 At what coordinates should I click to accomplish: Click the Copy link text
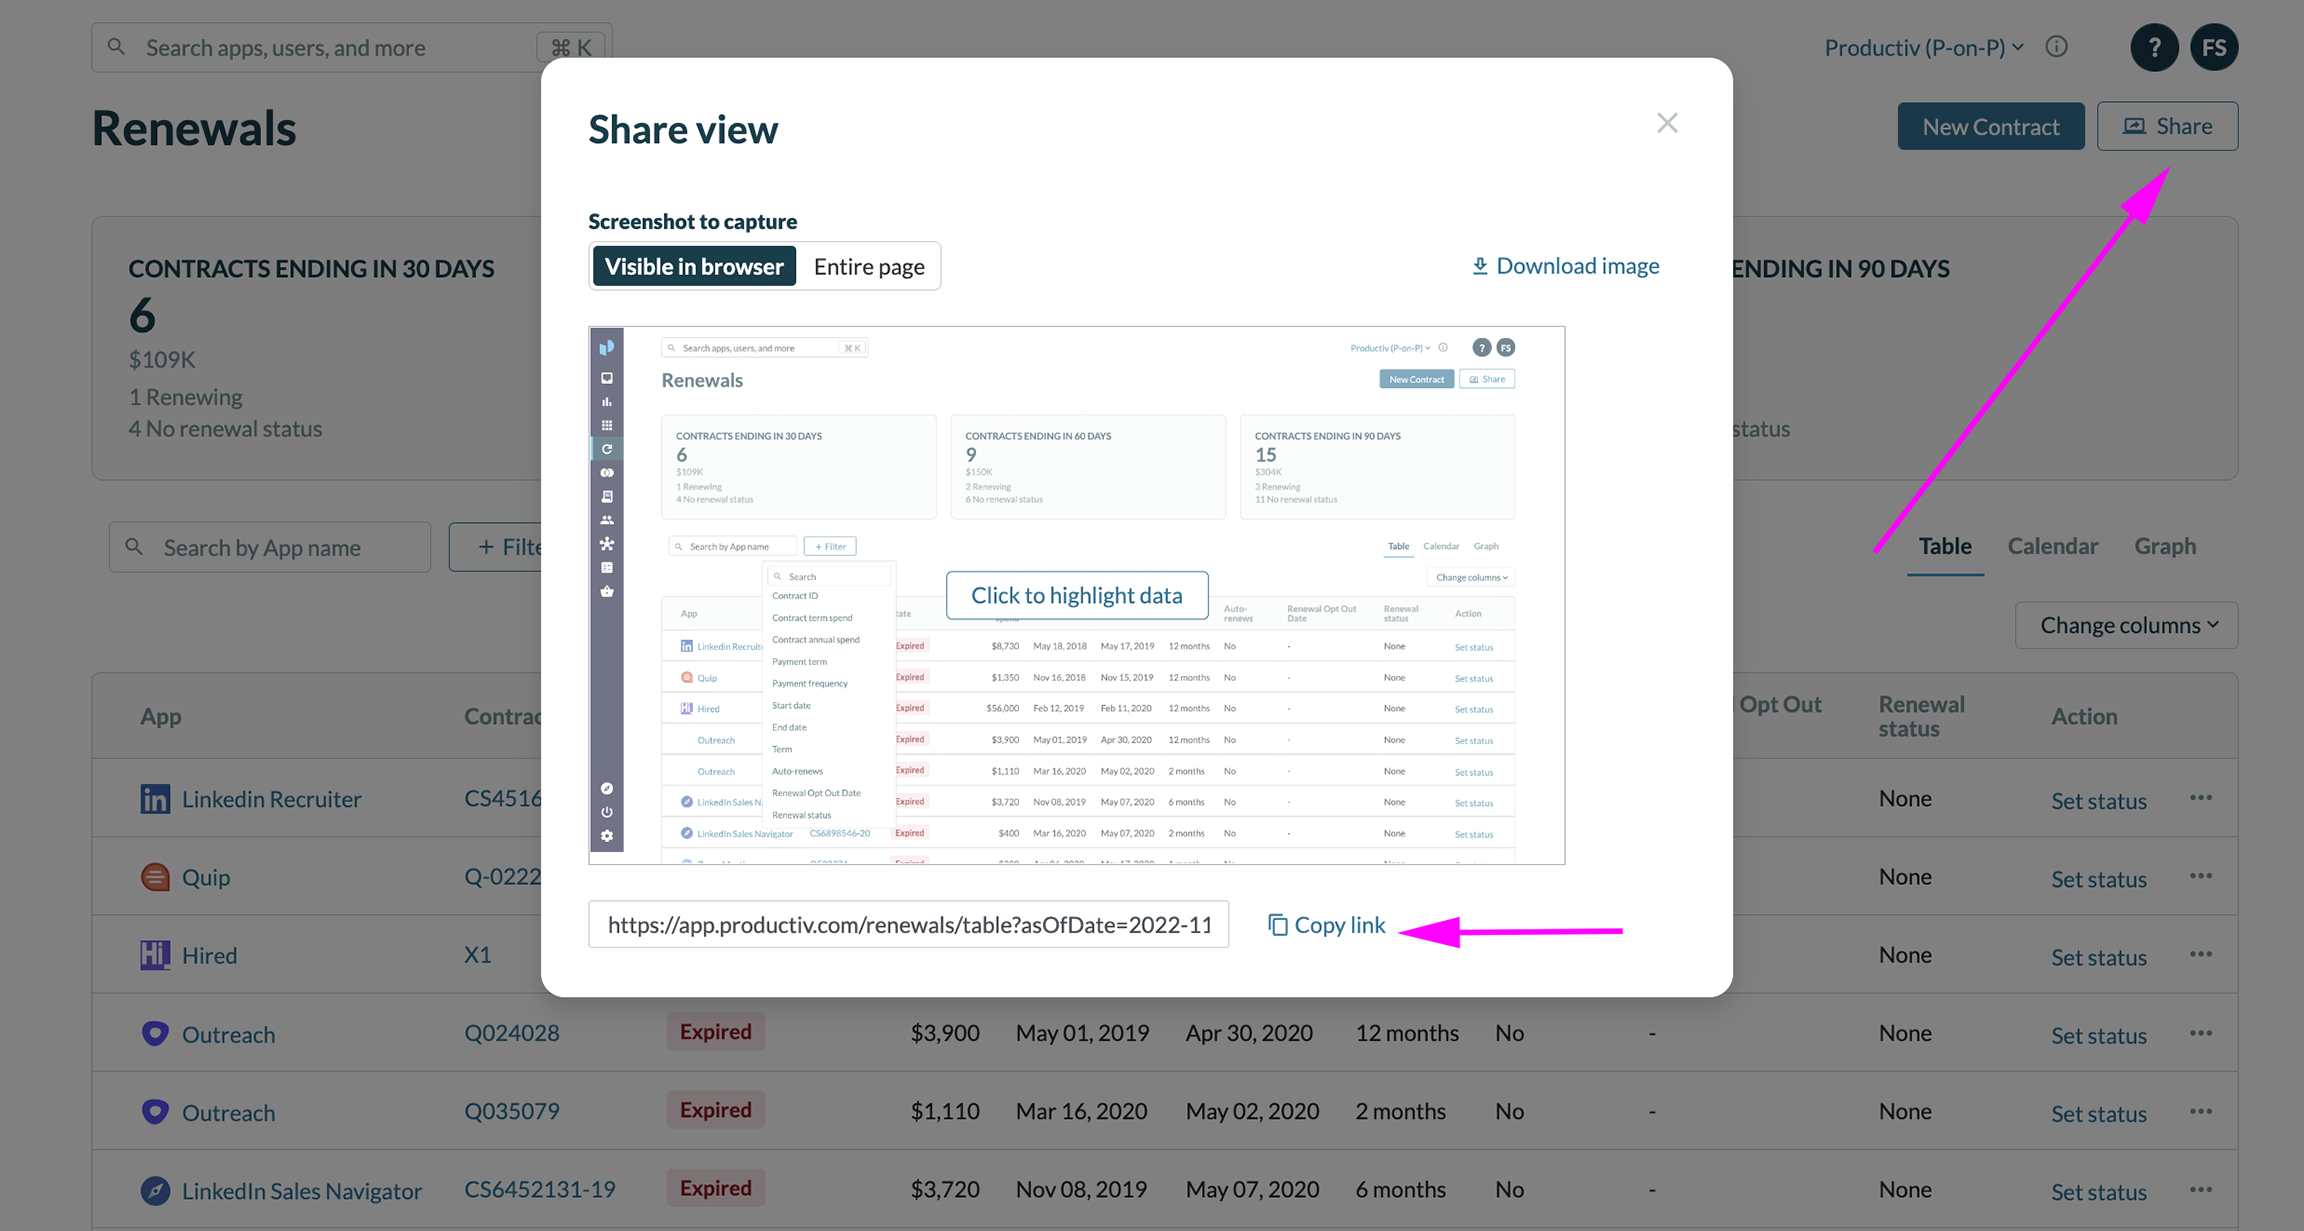pos(1340,924)
